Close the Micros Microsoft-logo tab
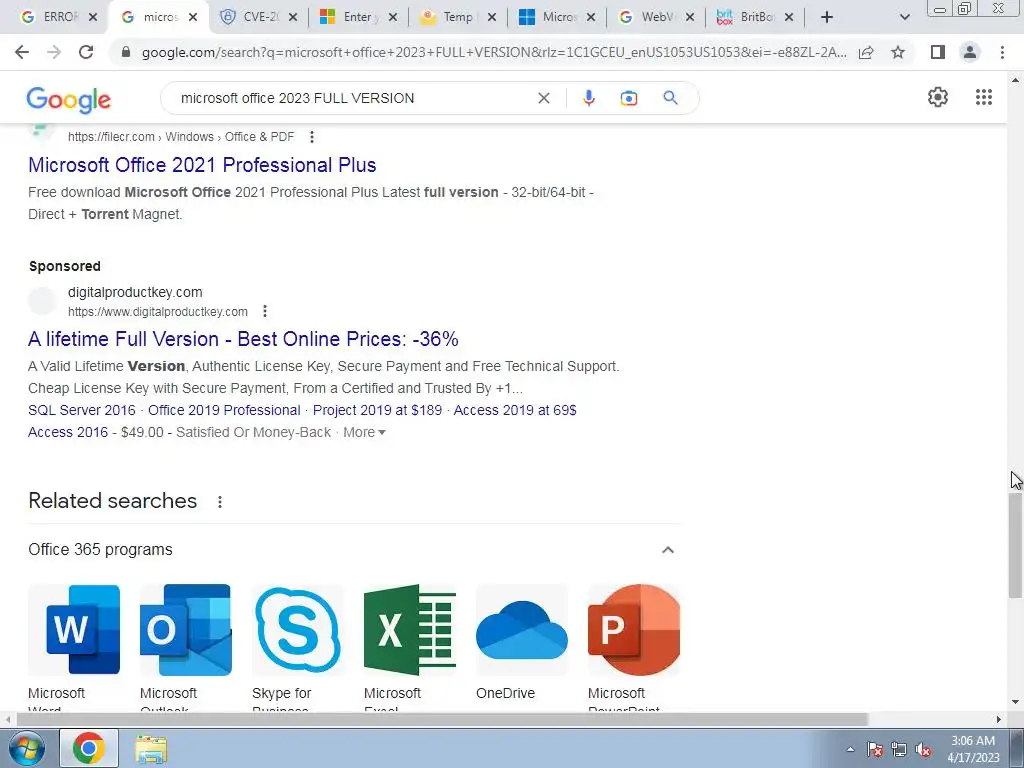Image resolution: width=1024 pixels, height=768 pixels. point(590,18)
